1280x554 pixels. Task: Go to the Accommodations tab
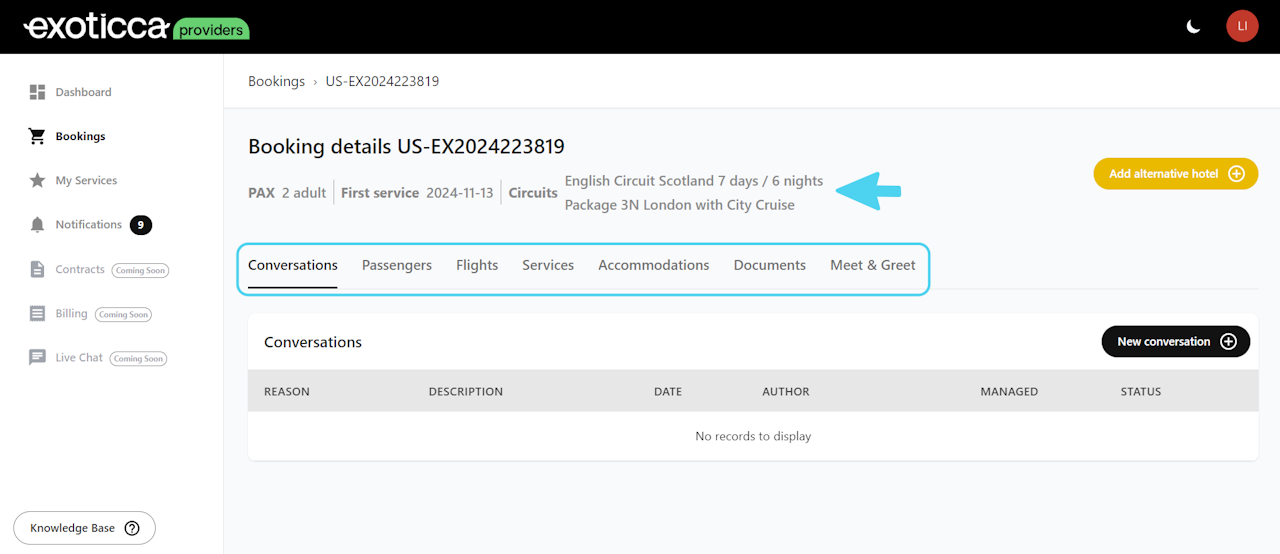click(654, 265)
